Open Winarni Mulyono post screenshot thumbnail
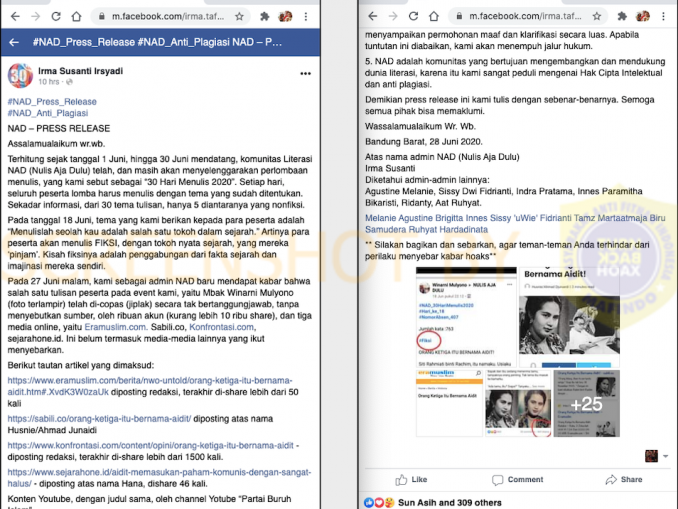The width and height of the screenshot is (678, 509). click(x=466, y=317)
